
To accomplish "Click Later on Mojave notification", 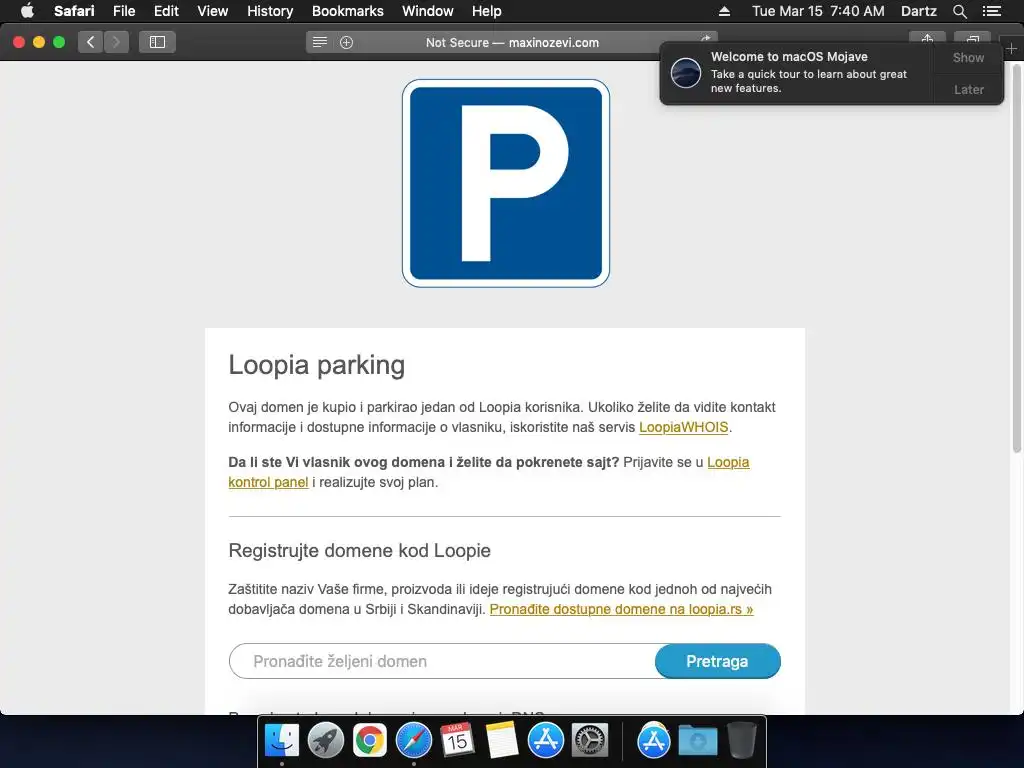I will [x=968, y=89].
